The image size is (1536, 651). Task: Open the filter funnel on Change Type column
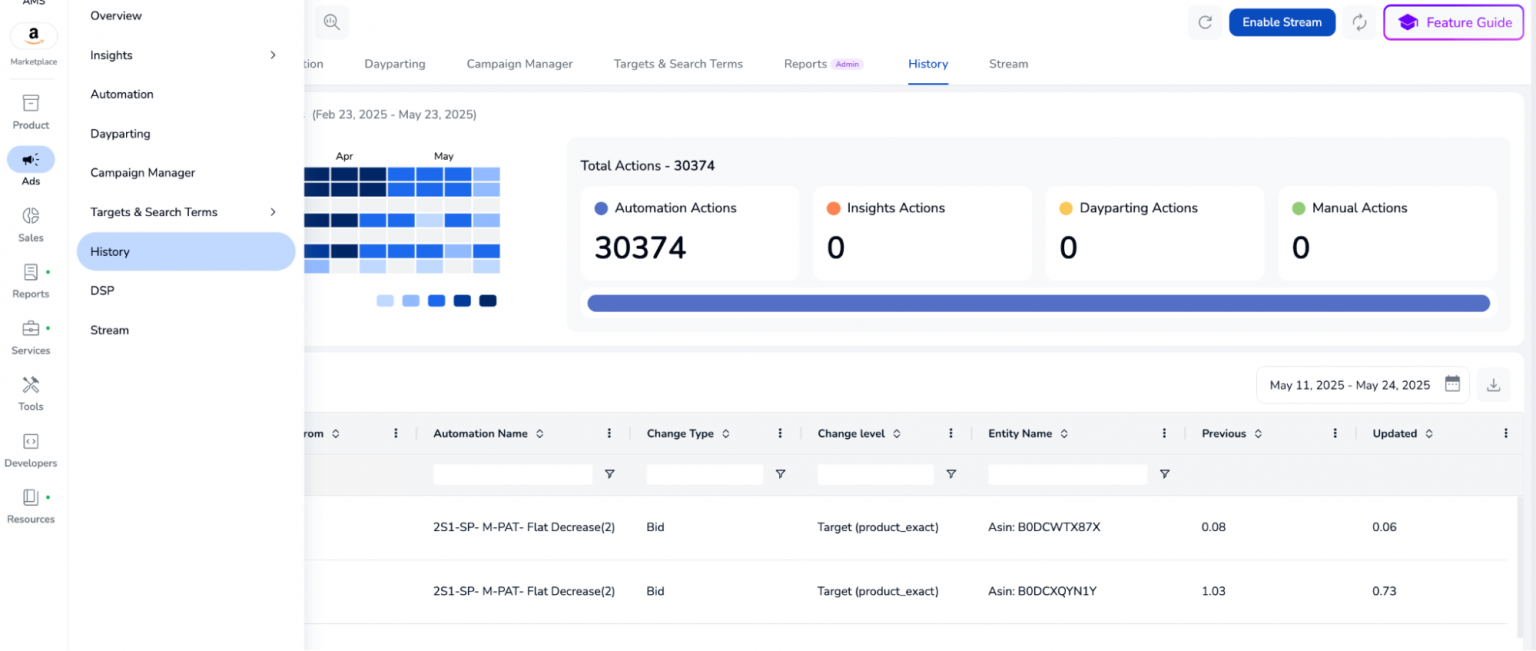point(780,474)
